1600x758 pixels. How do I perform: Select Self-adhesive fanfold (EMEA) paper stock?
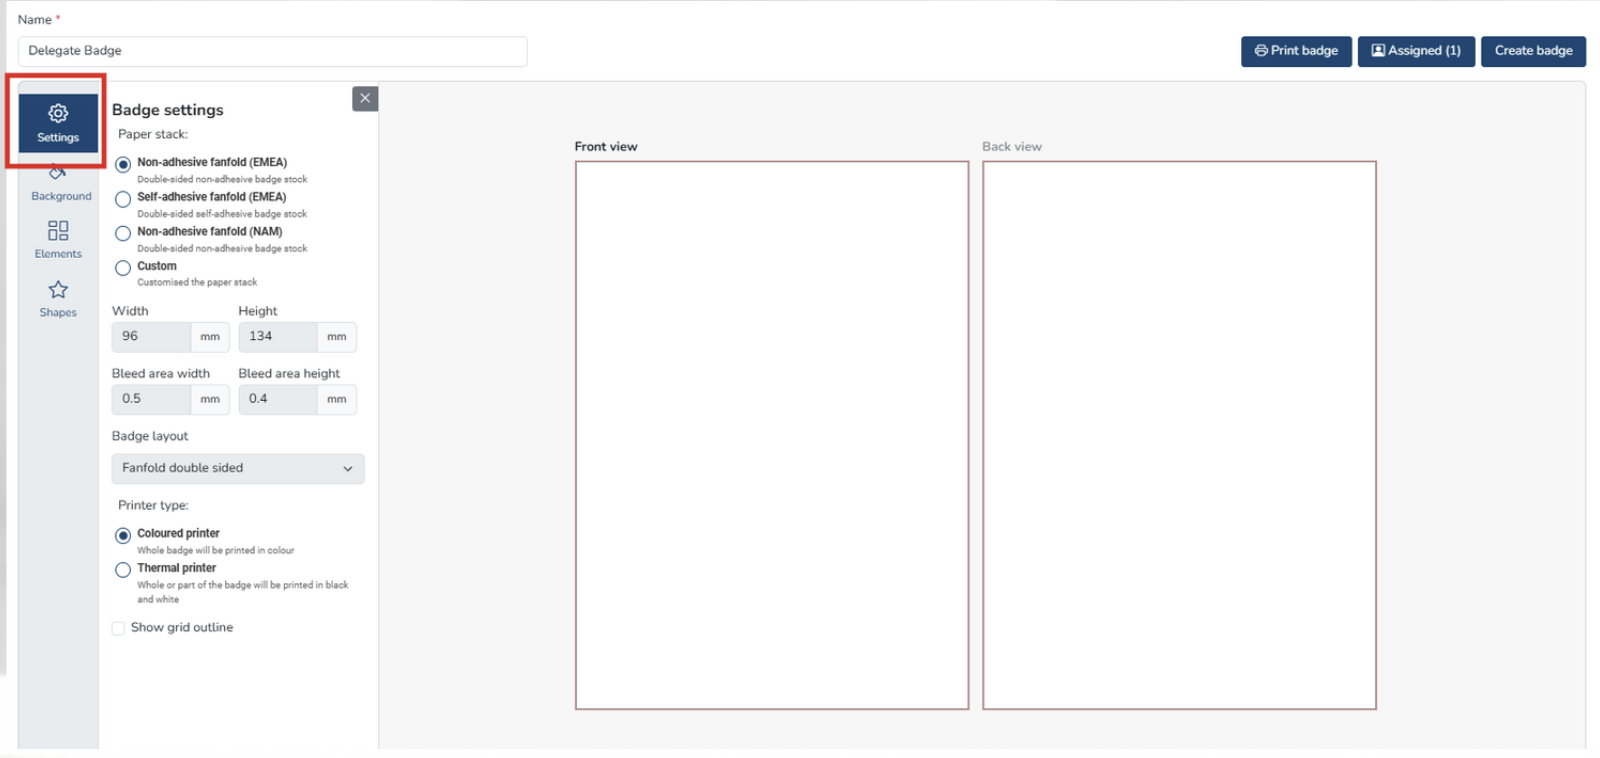pyautogui.click(x=123, y=199)
